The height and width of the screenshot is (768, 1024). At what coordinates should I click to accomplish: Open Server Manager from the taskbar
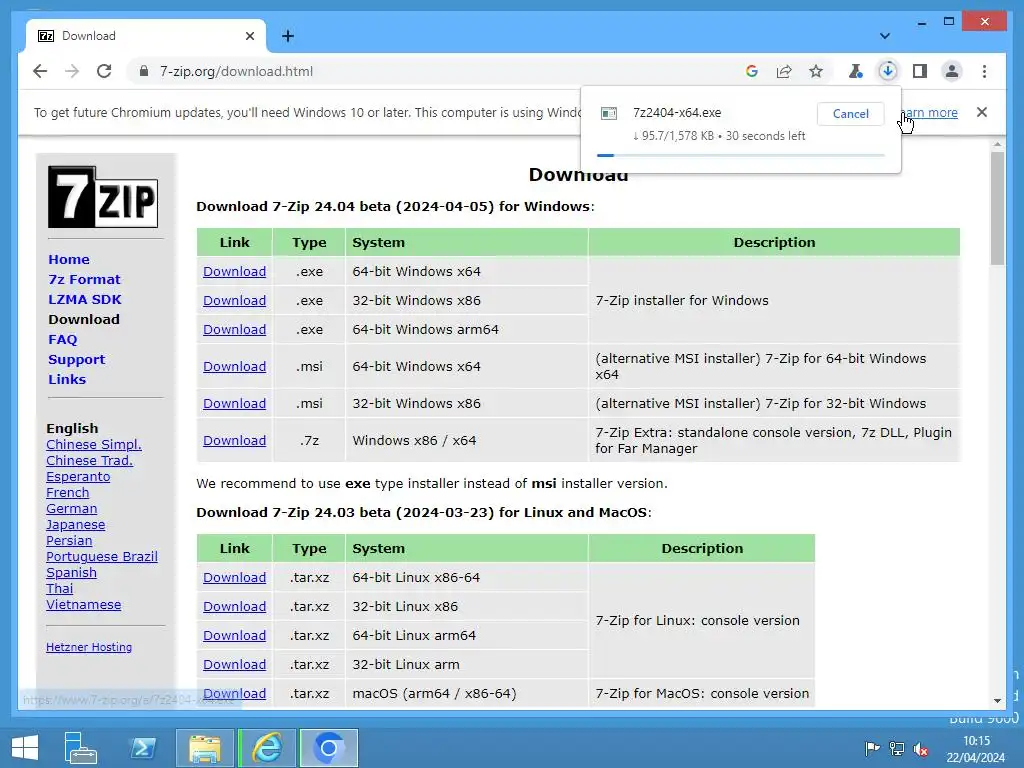[80, 748]
